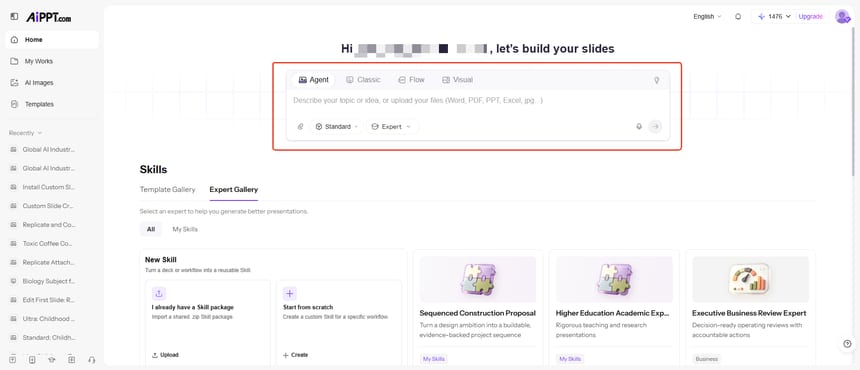860x370 pixels.
Task: Click the graduation cap icon in sidebar footer
Action: point(52,360)
